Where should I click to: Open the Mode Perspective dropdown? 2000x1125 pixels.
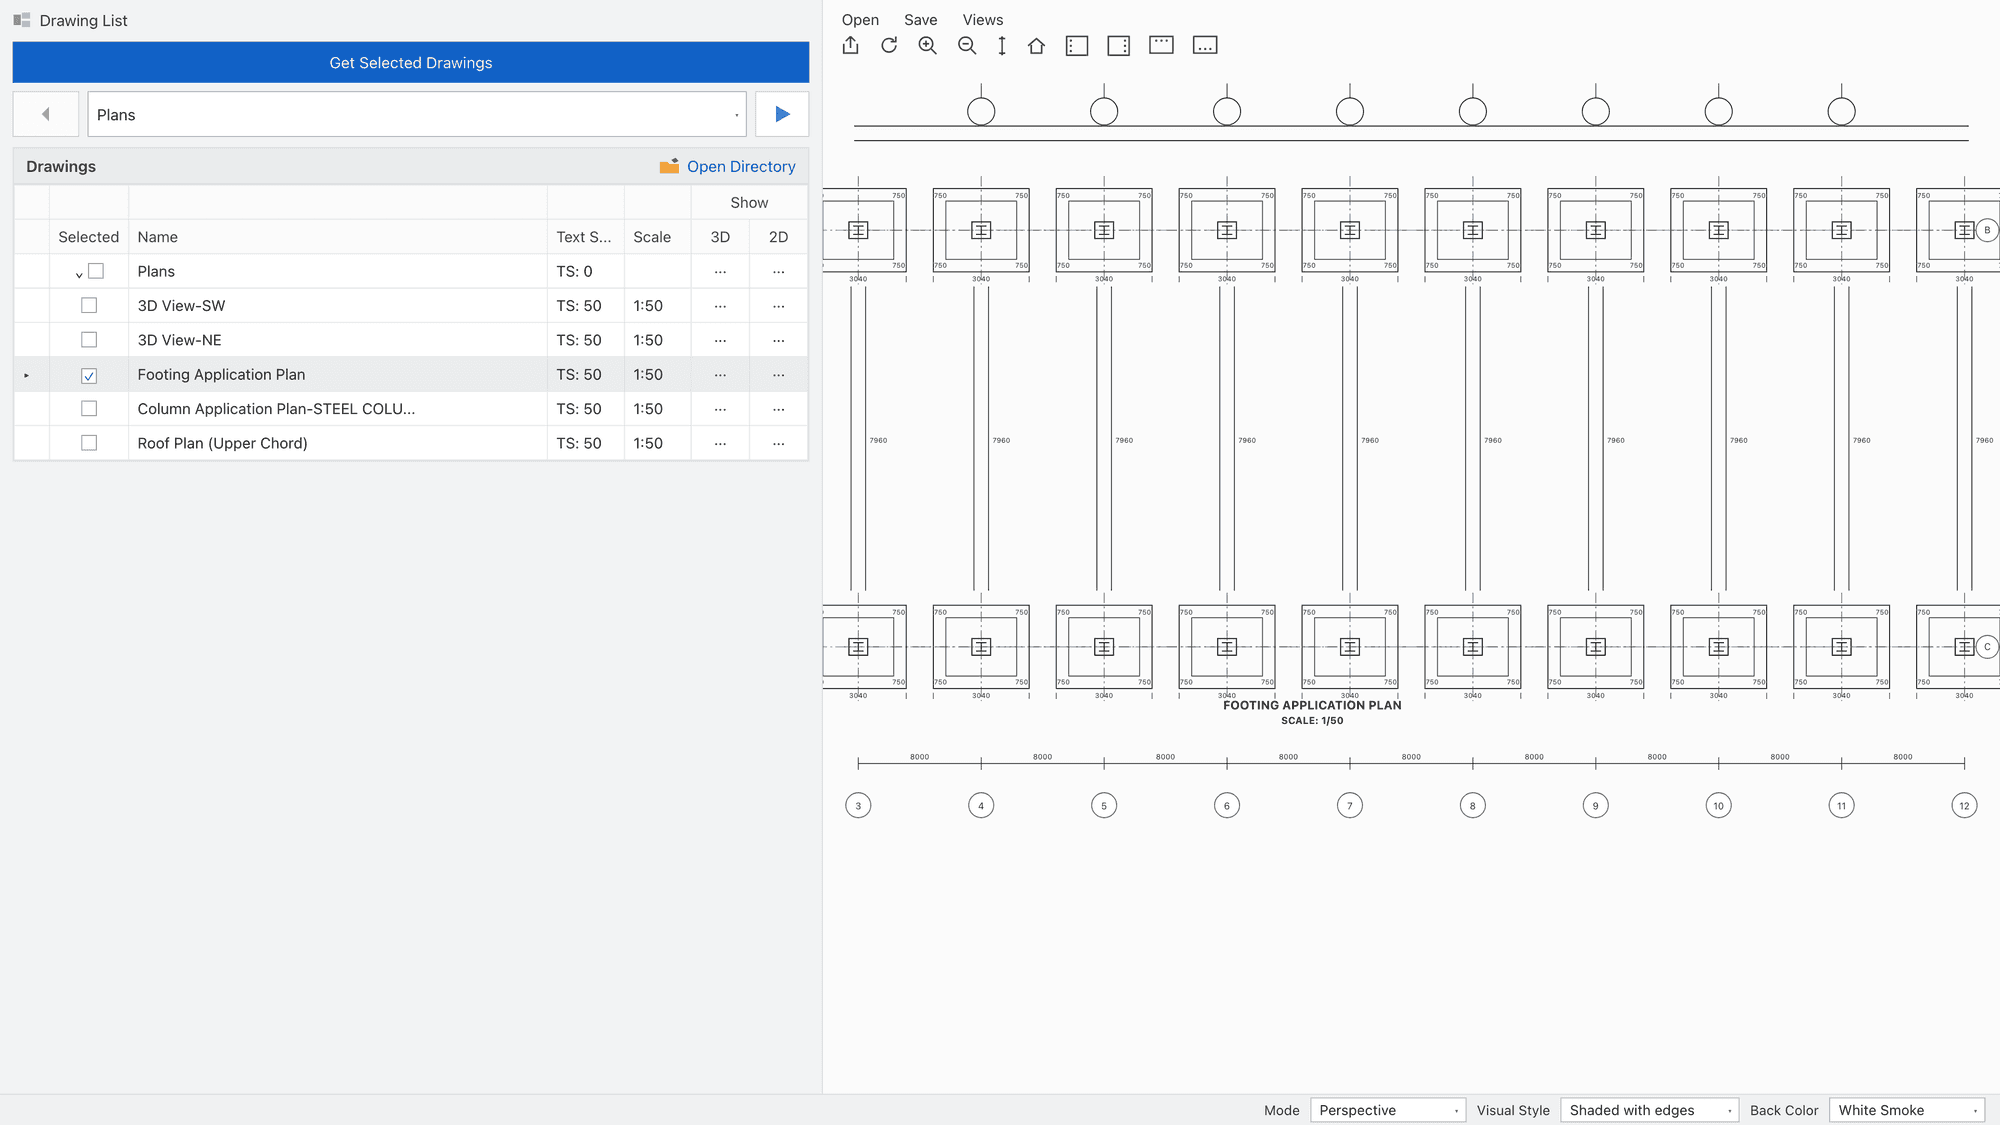[1388, 1110]
